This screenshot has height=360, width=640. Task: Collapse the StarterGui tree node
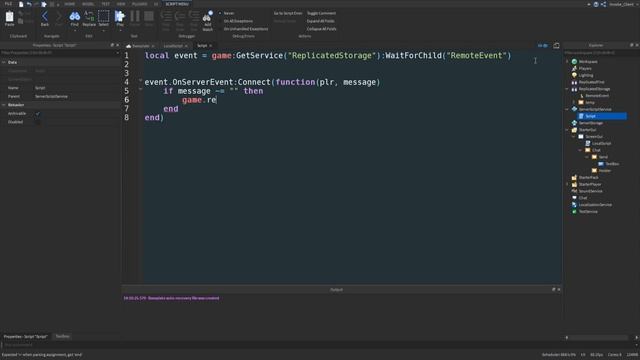(x=567, y=130)
